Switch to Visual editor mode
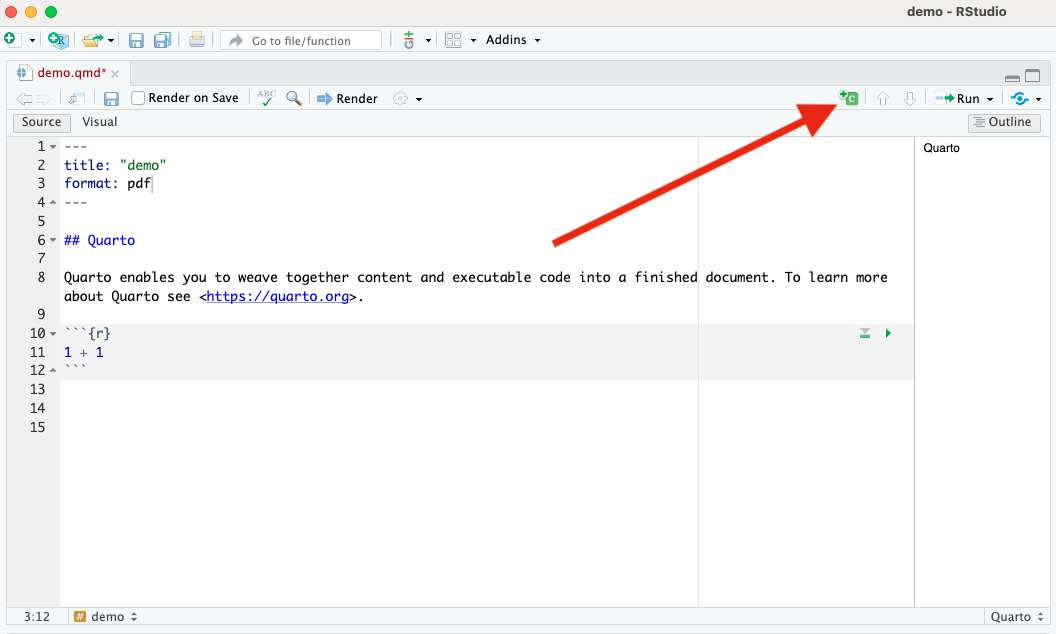Screen dimensions: 1056x634 click(99, 122)
